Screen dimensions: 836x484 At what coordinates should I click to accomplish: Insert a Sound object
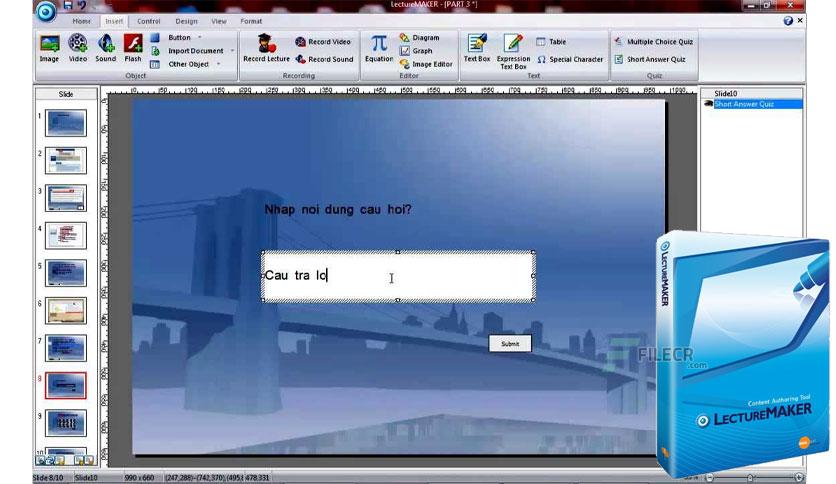(106, 49)
